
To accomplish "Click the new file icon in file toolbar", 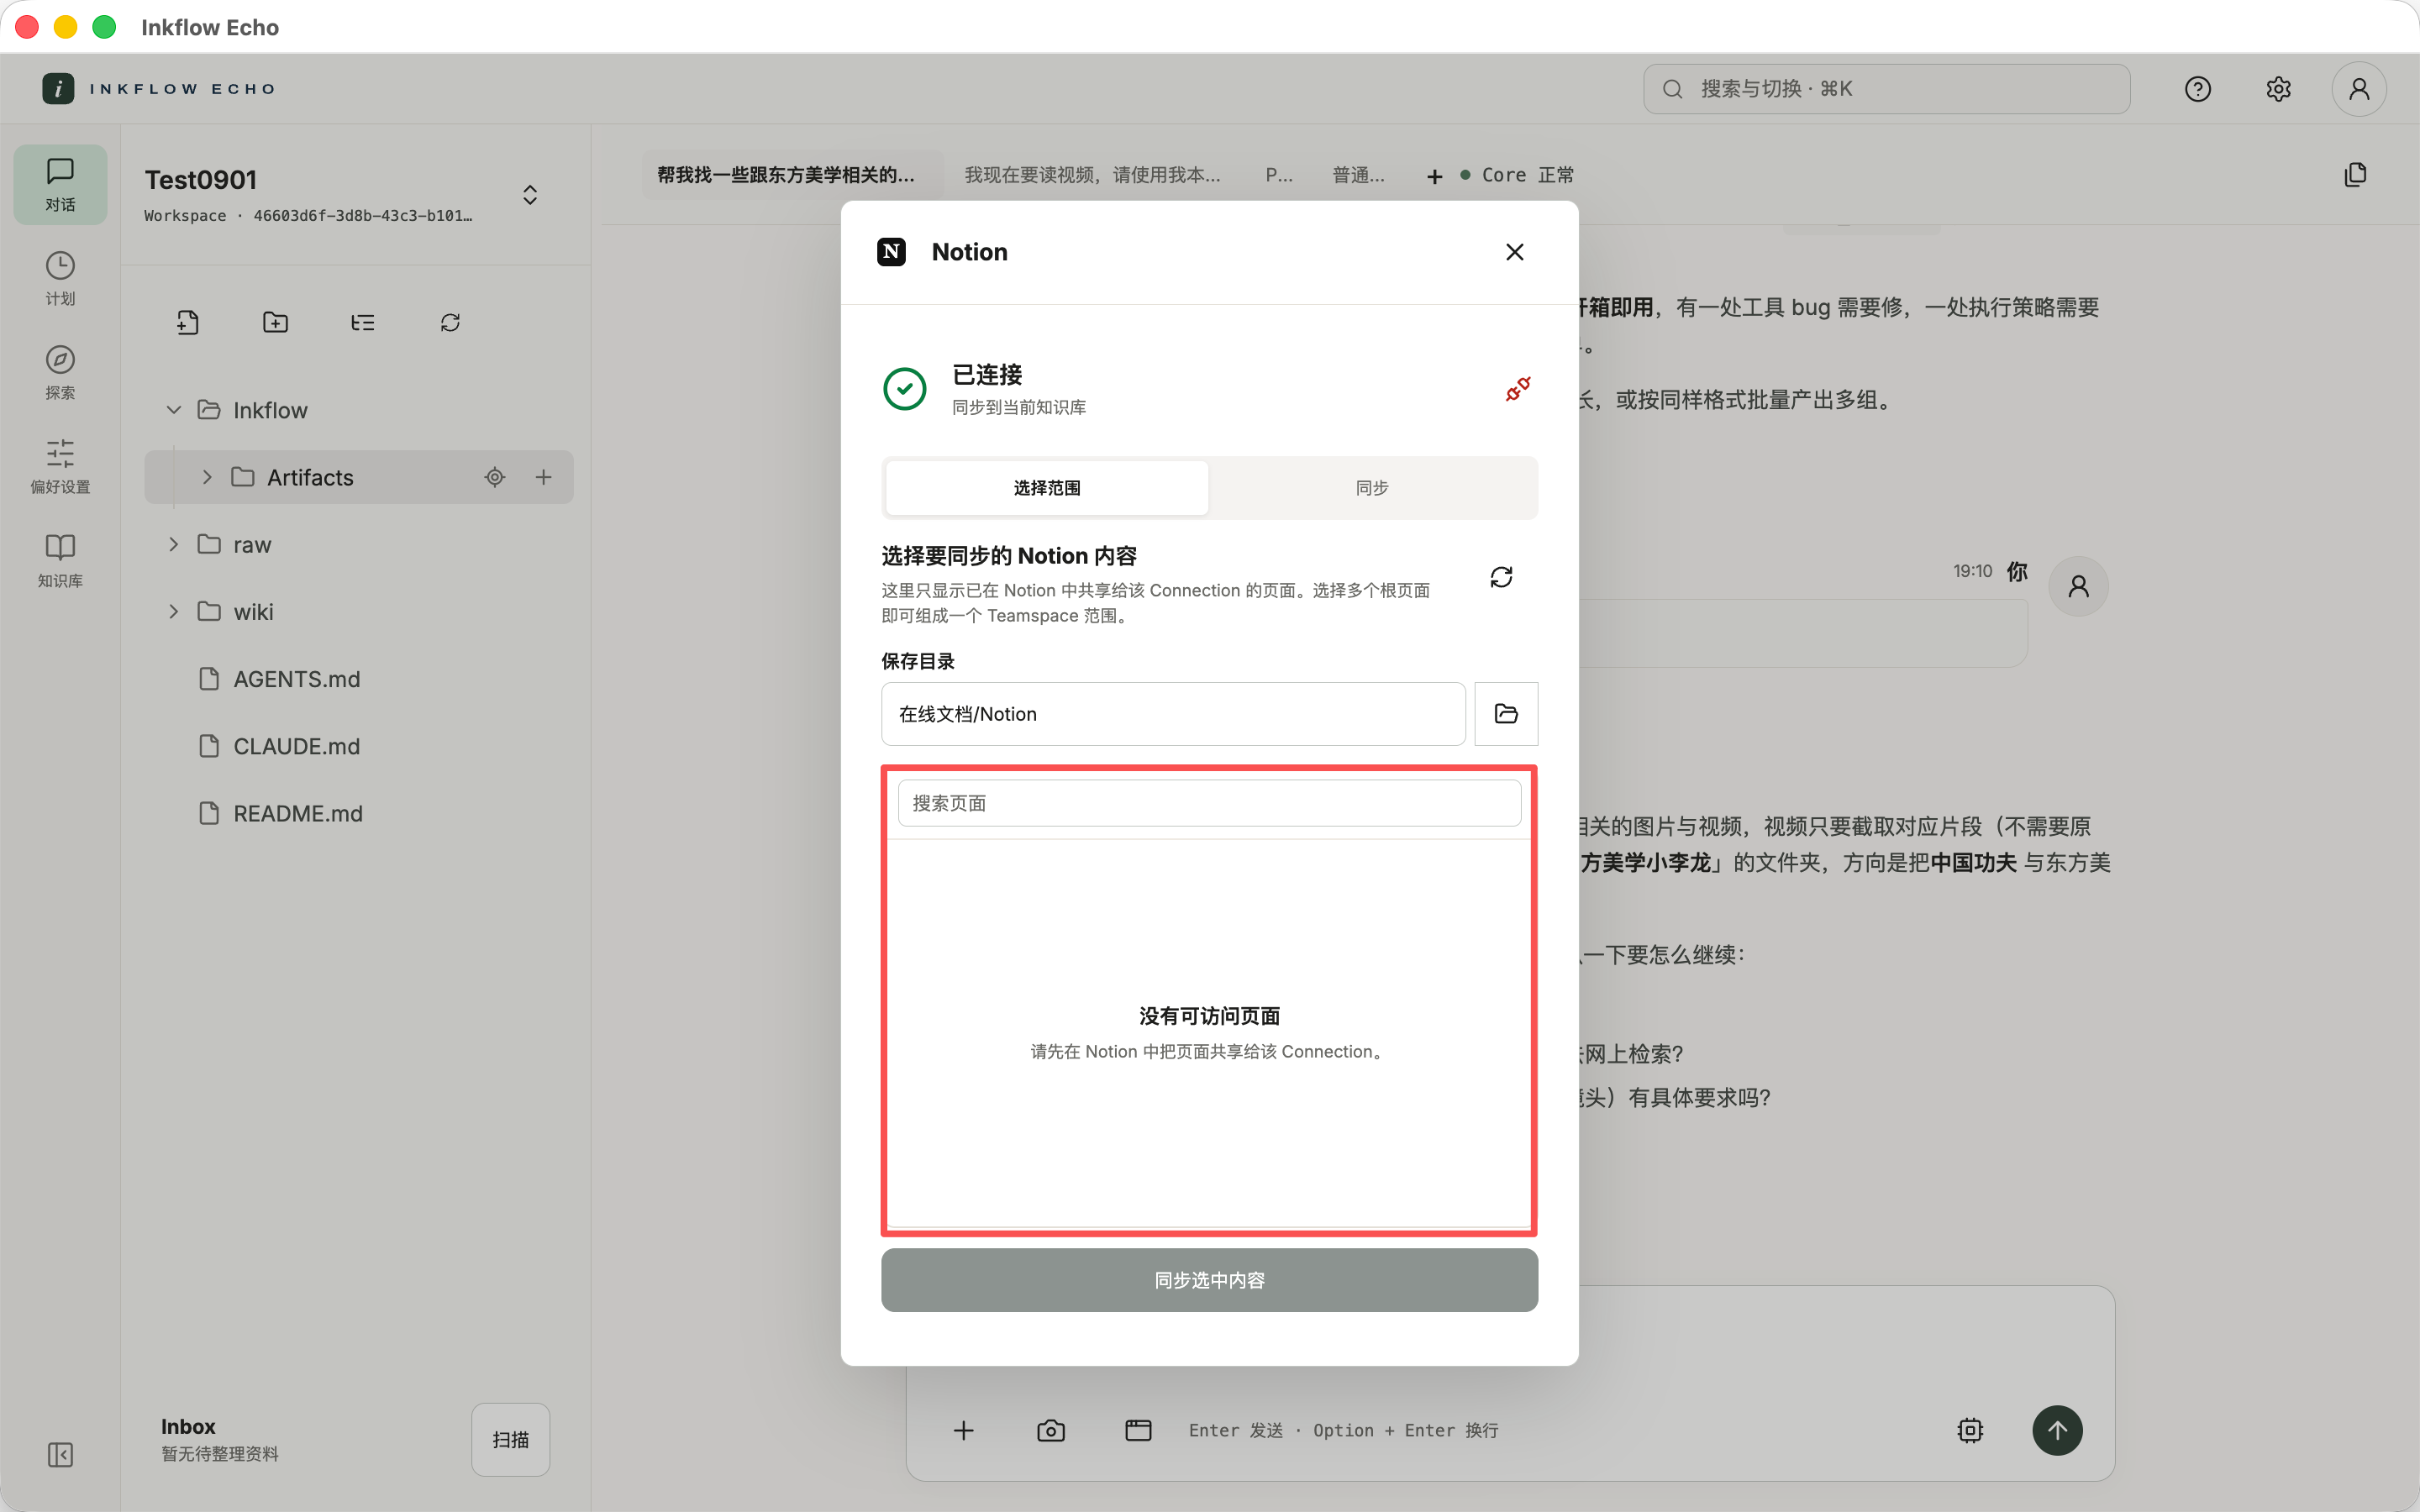I will 188,322.
